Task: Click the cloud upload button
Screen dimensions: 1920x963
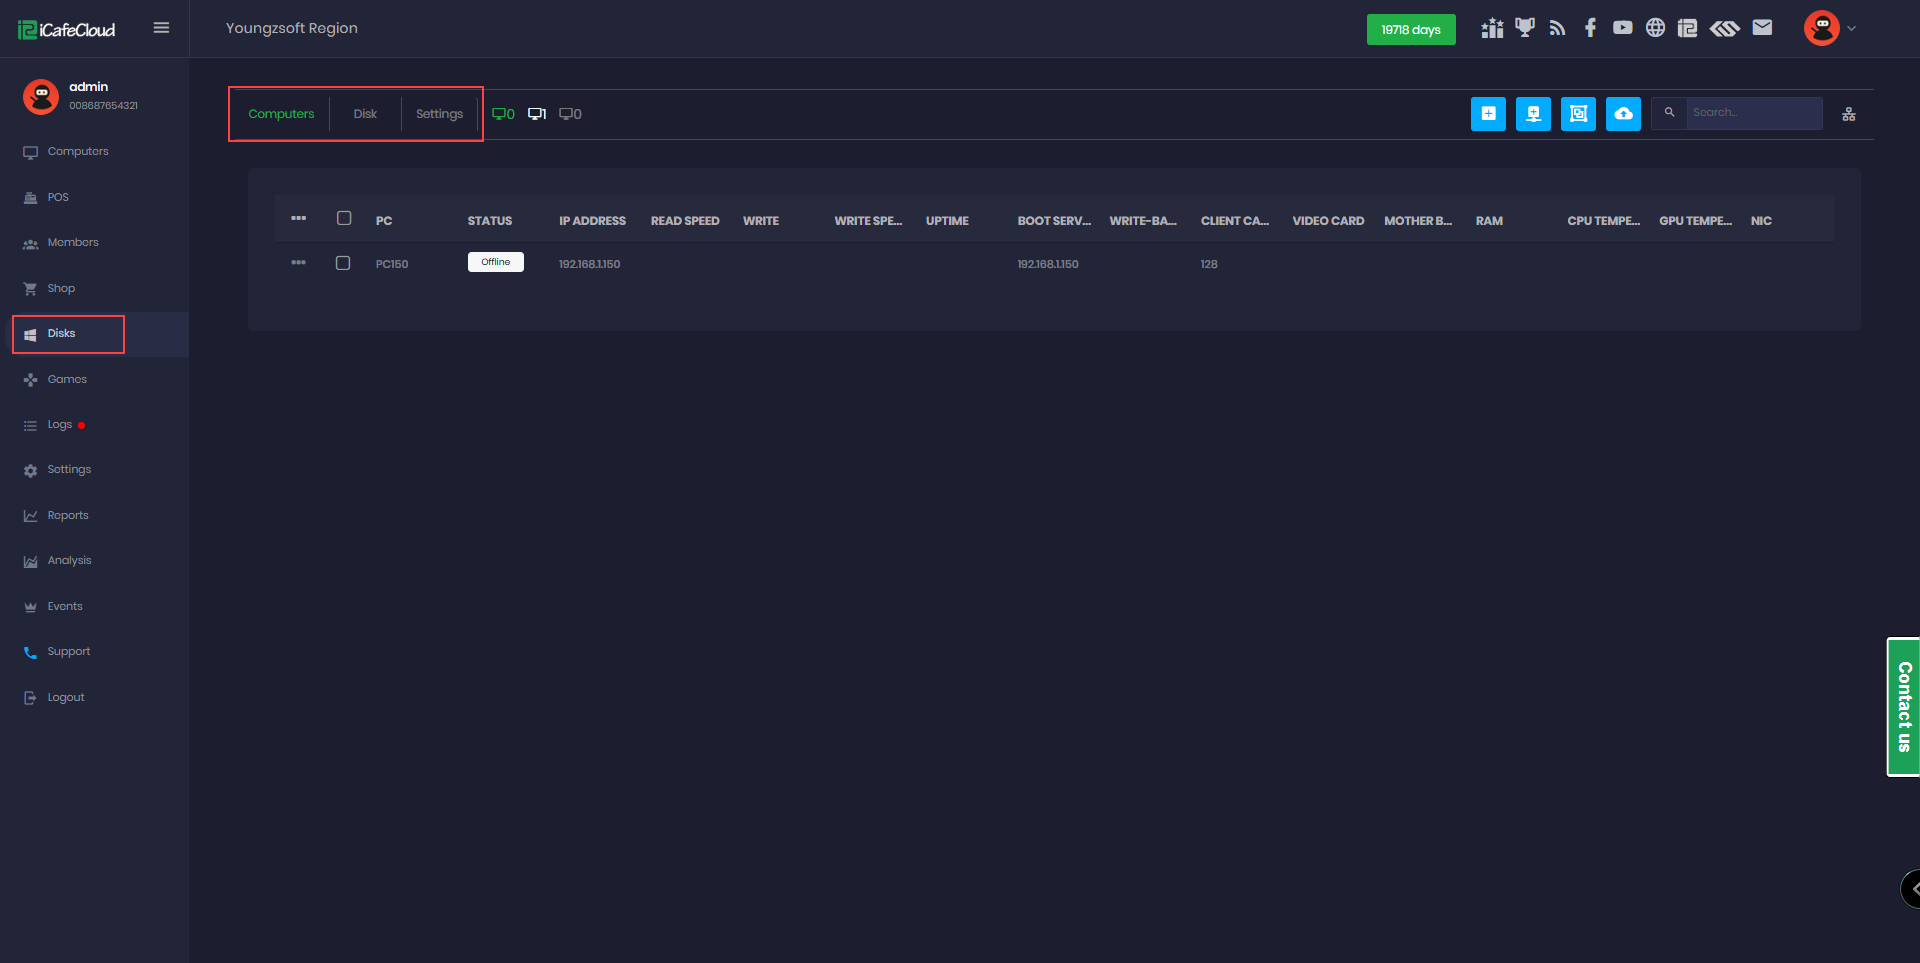Action: click(1623, 114)
